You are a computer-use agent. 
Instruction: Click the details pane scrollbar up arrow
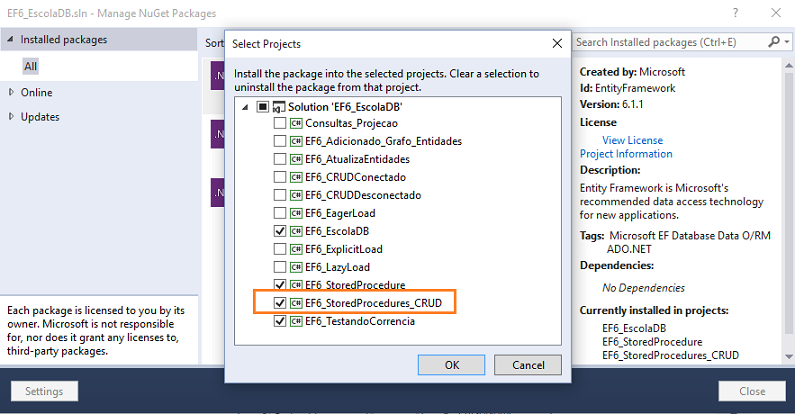coord(788,65)
